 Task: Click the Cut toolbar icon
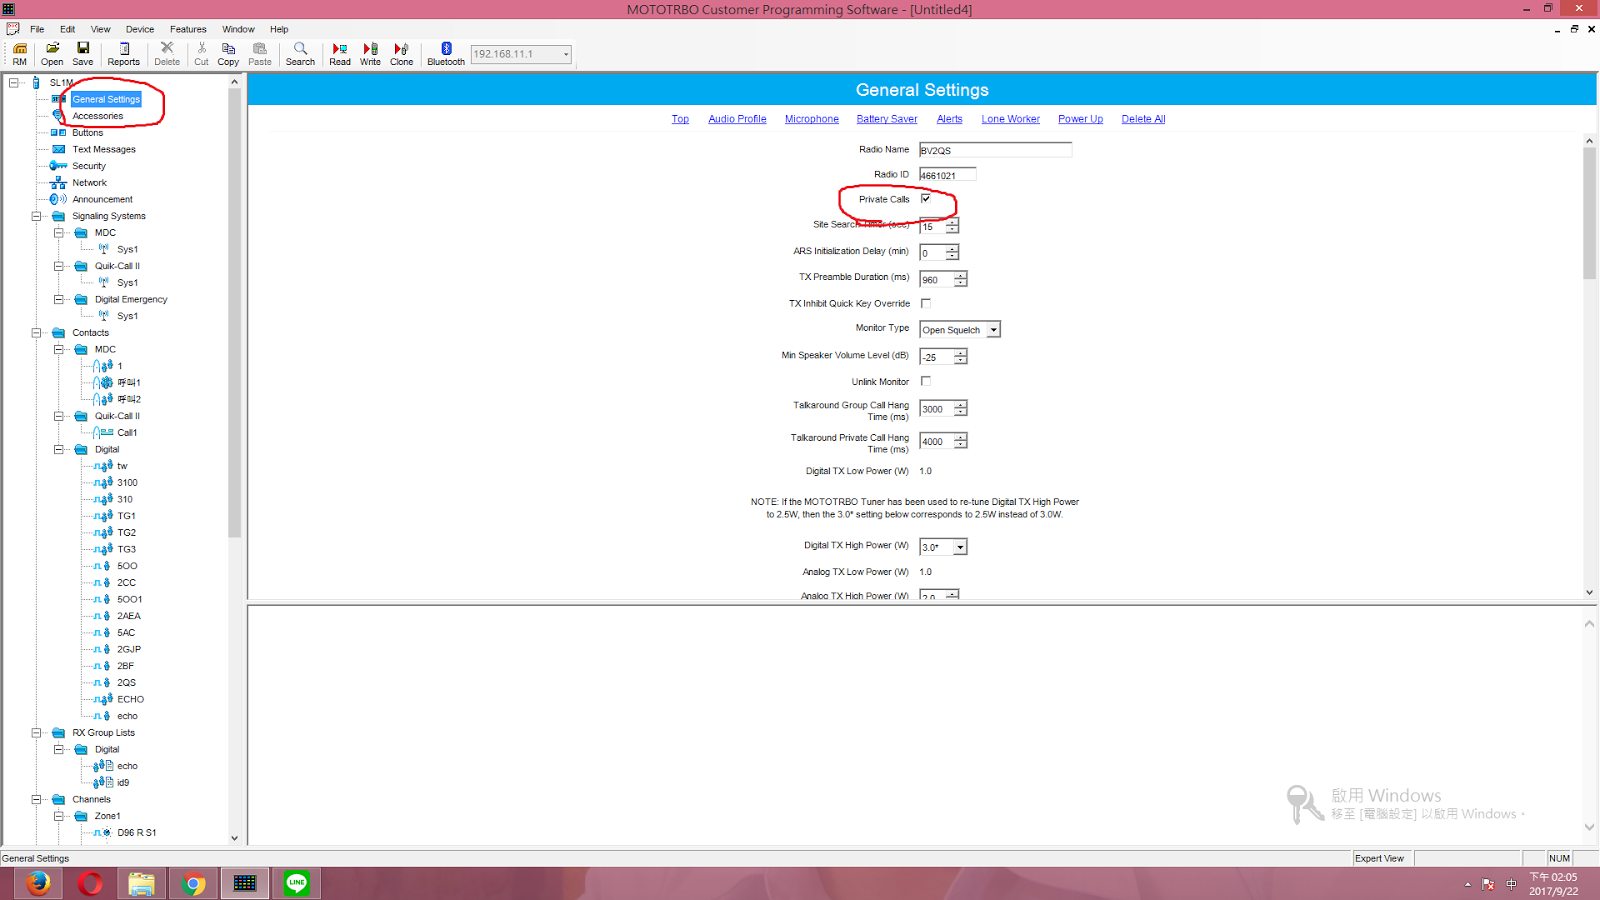202,54
